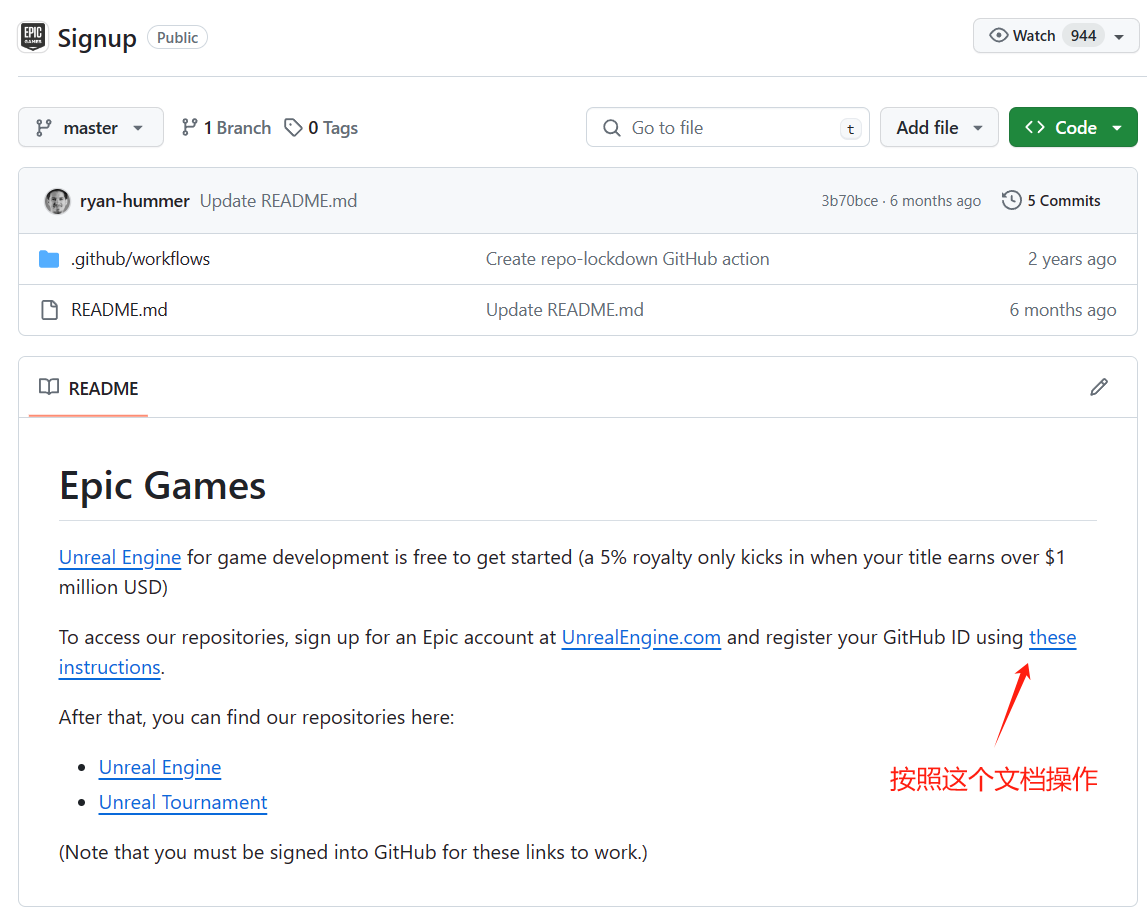
Task: Open the .github/workflows folder
Action: (140, 259)
